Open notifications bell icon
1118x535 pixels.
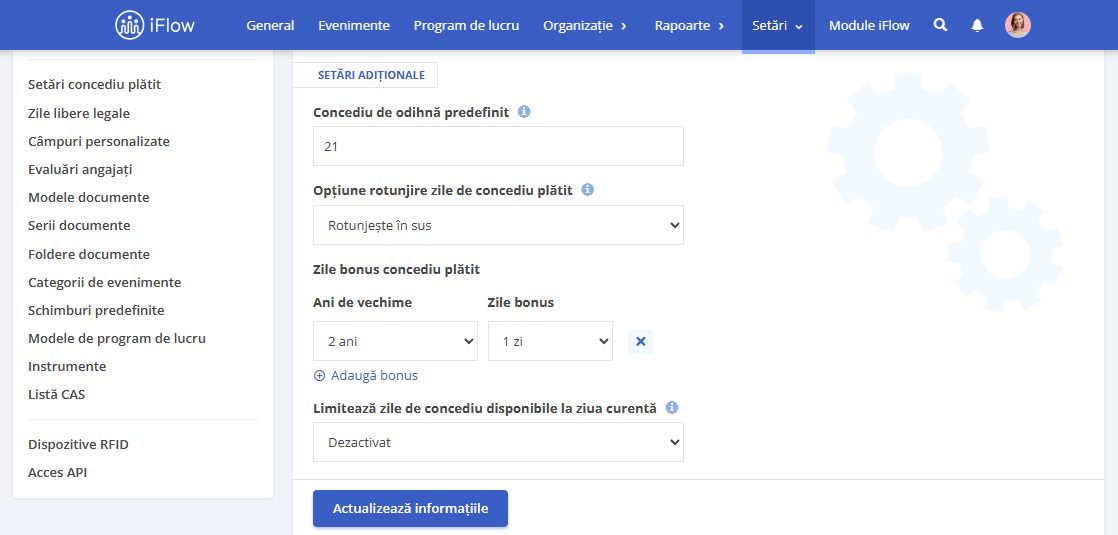click(977, 25)
